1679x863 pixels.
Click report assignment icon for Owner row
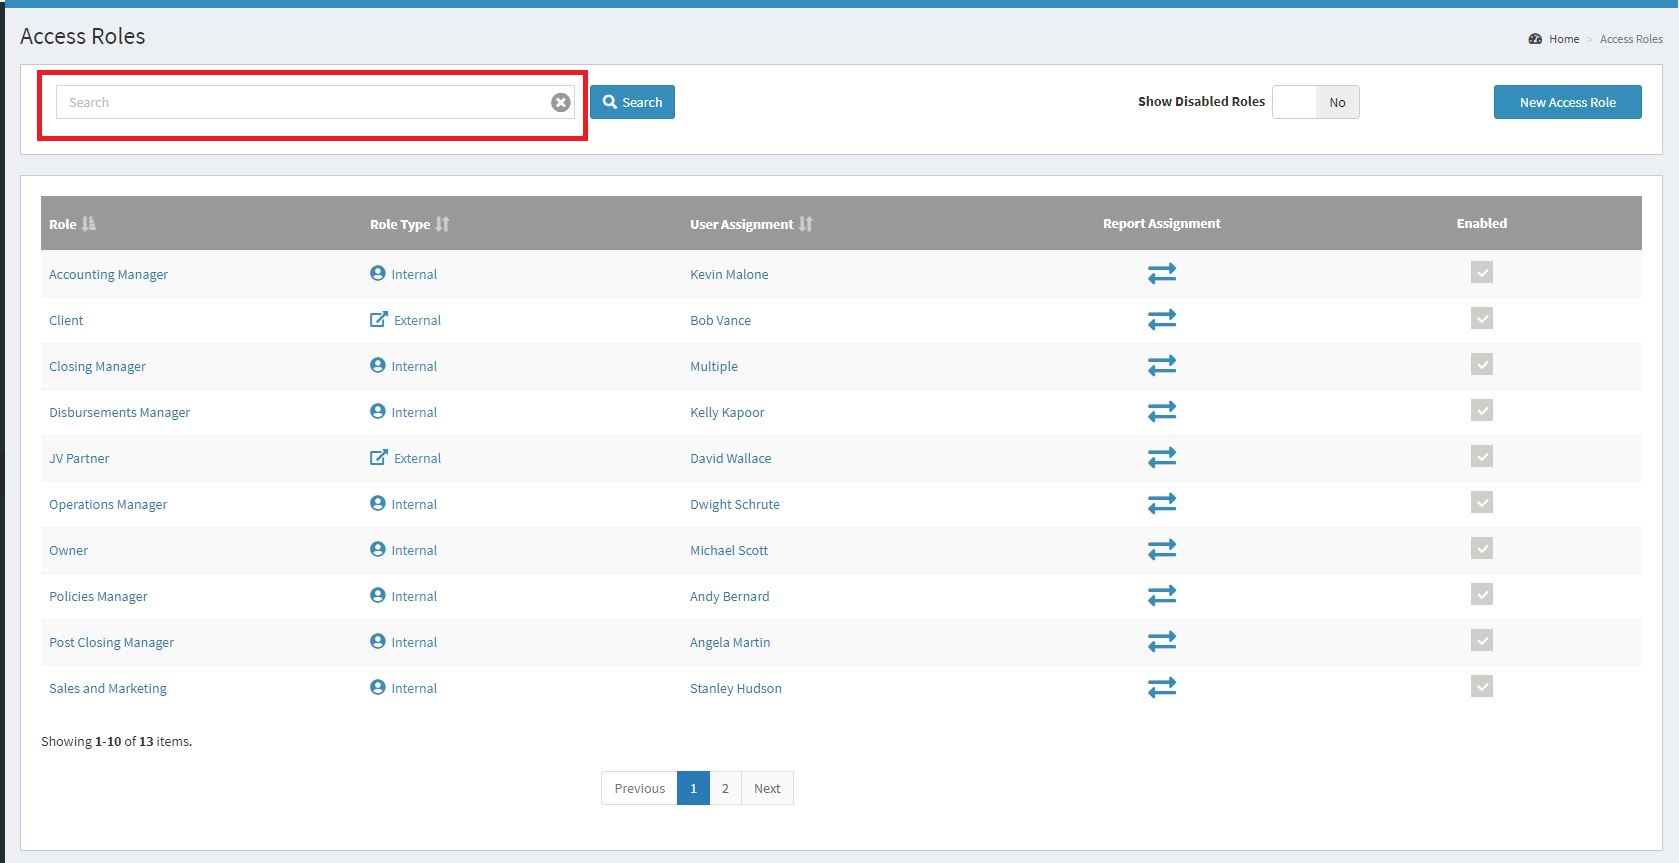click(1161, 550)
